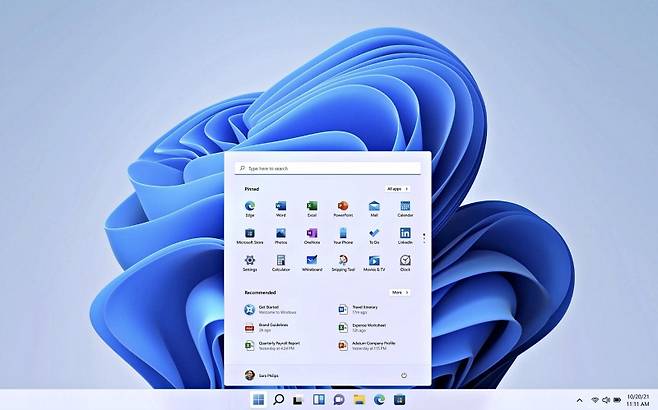658x410 pixels.
Task: Expand the All apps list
Action: pyautogui.click(x=398, y=188)
